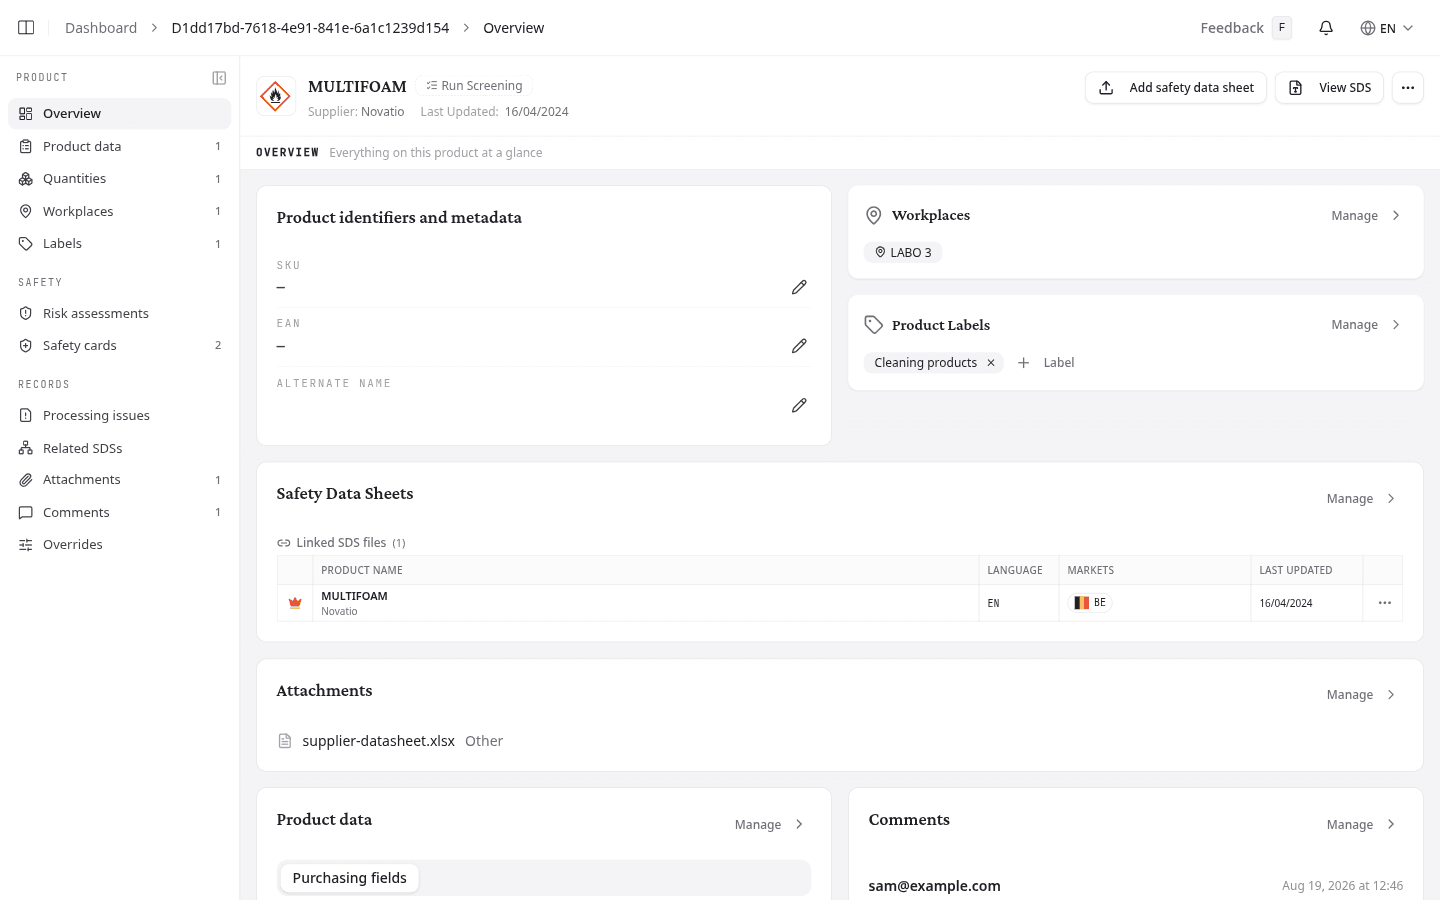Manage Workplaces card
Viewport: 1440px width, 900px height.
[x=1366, y=215]
